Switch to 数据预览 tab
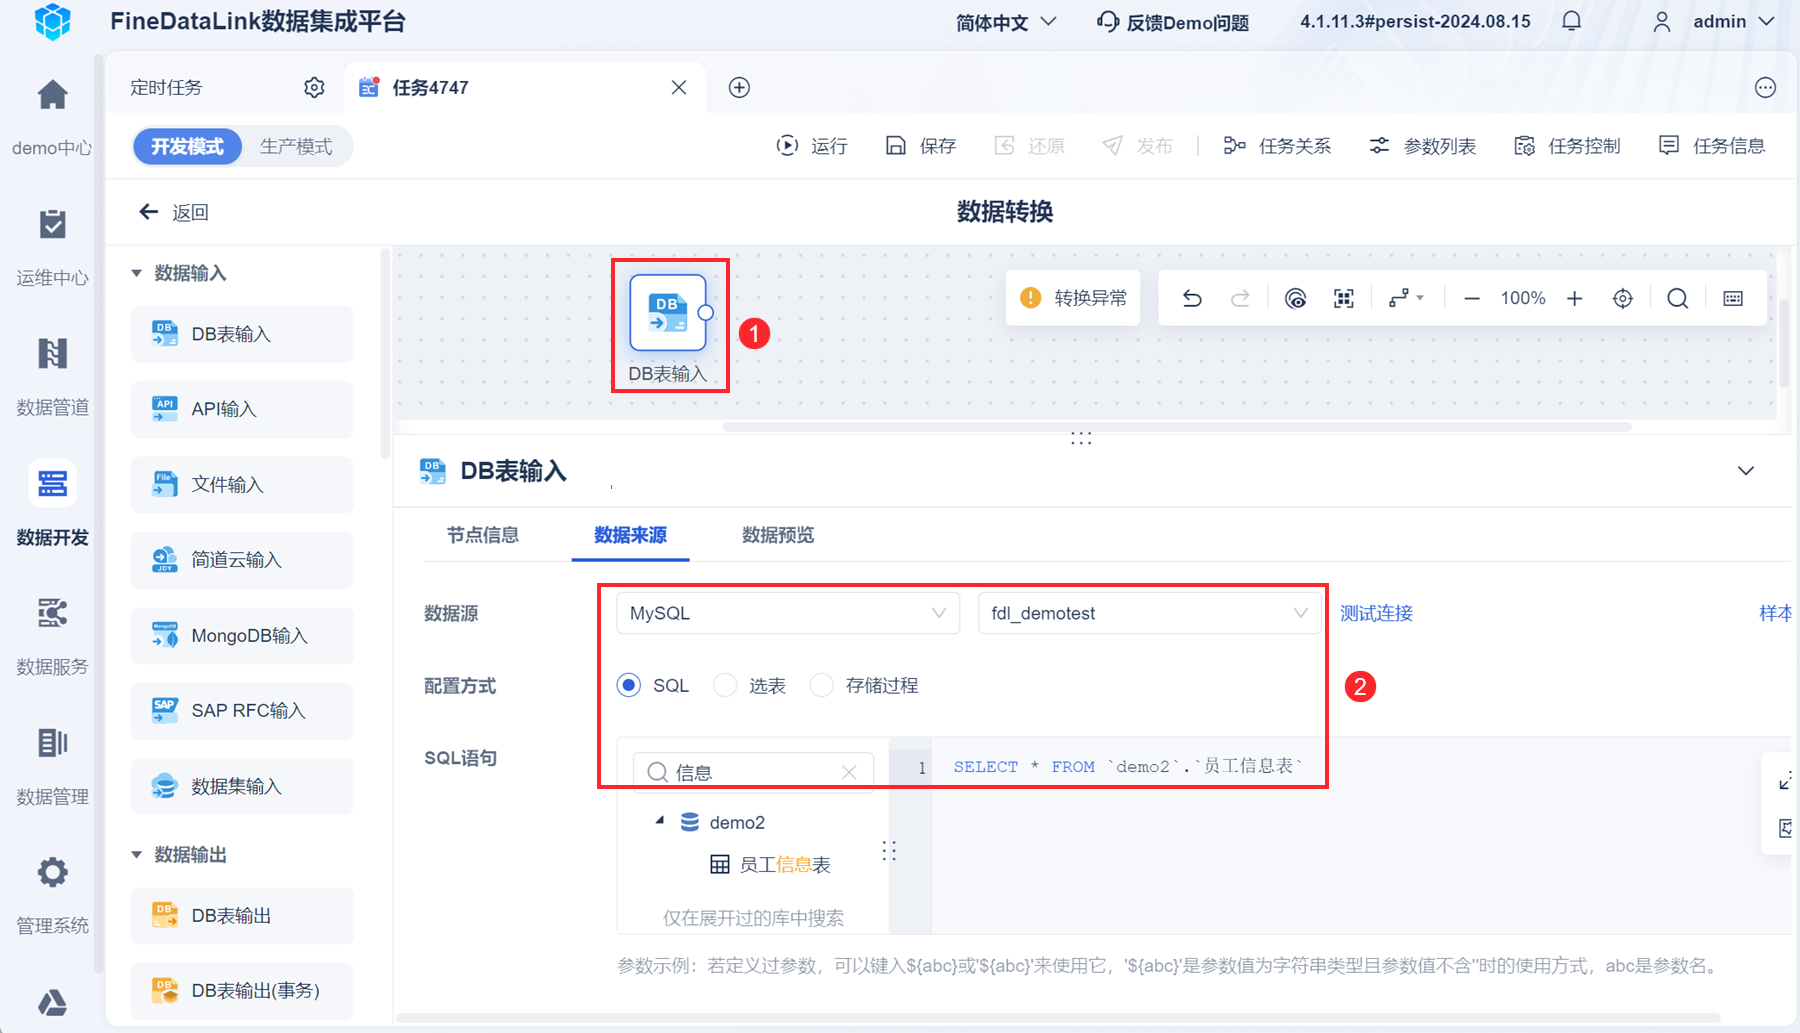Image resolution: width=1800 pixels, height=1033 pixels. click(778, 535)
